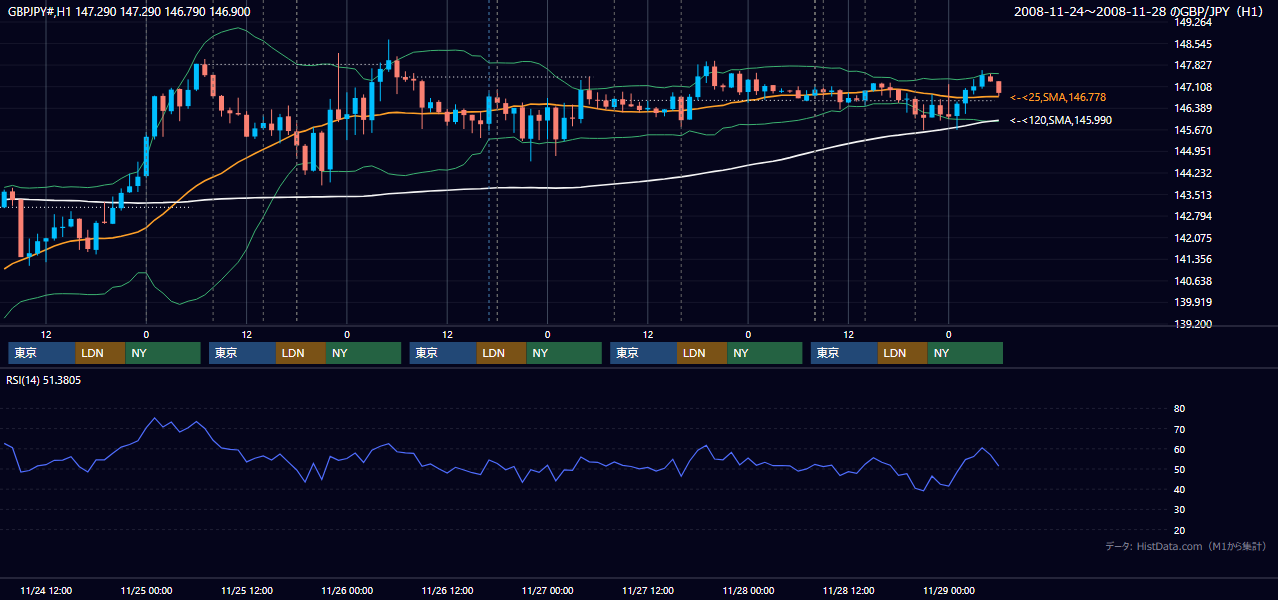Click the 11/26 12:00 time label
The width and height of the screenshot is (1278, 600).
[447, 590]
